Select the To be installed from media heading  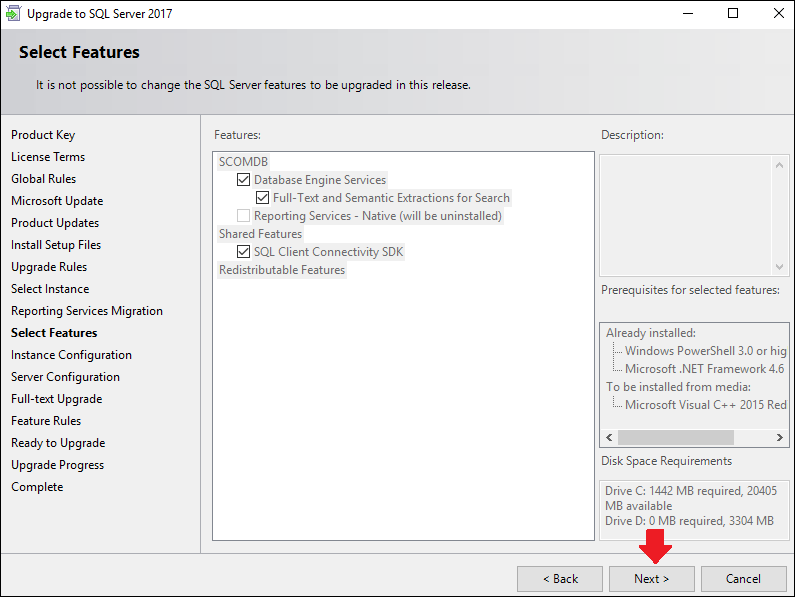[x=678, y=387]
